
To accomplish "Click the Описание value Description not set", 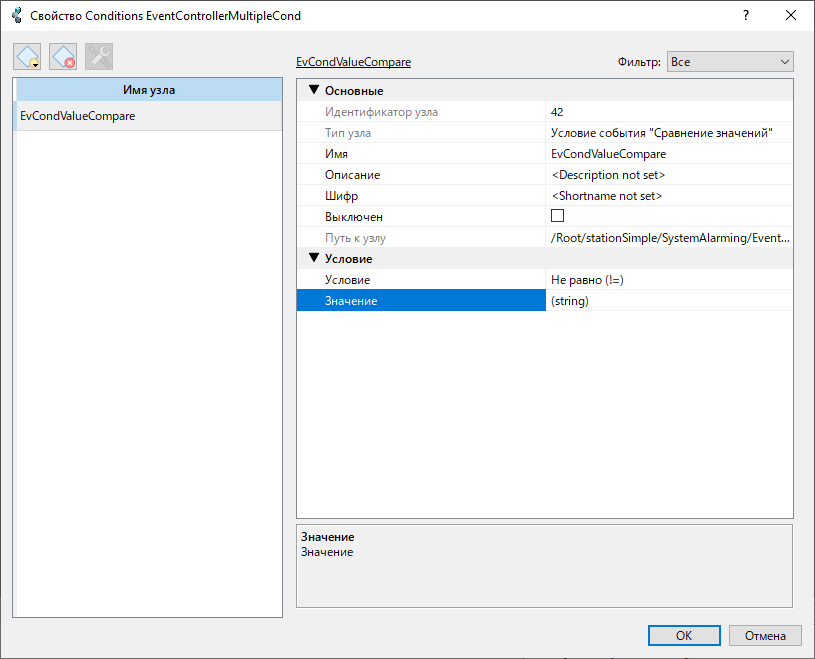I will click(669, 175).
